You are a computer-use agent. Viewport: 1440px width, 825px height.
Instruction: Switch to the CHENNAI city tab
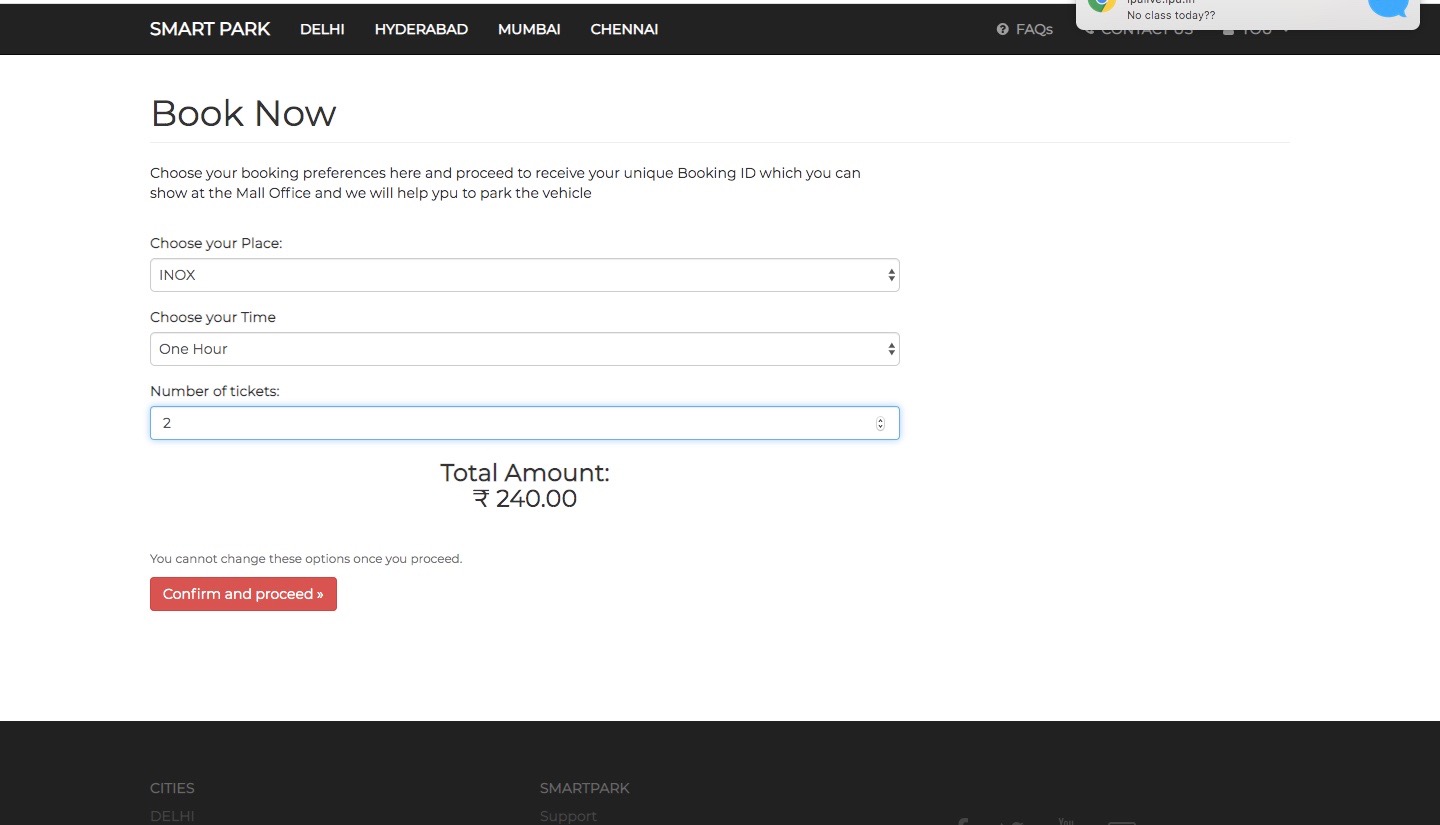pyautogui.click(x=624, y=29)
